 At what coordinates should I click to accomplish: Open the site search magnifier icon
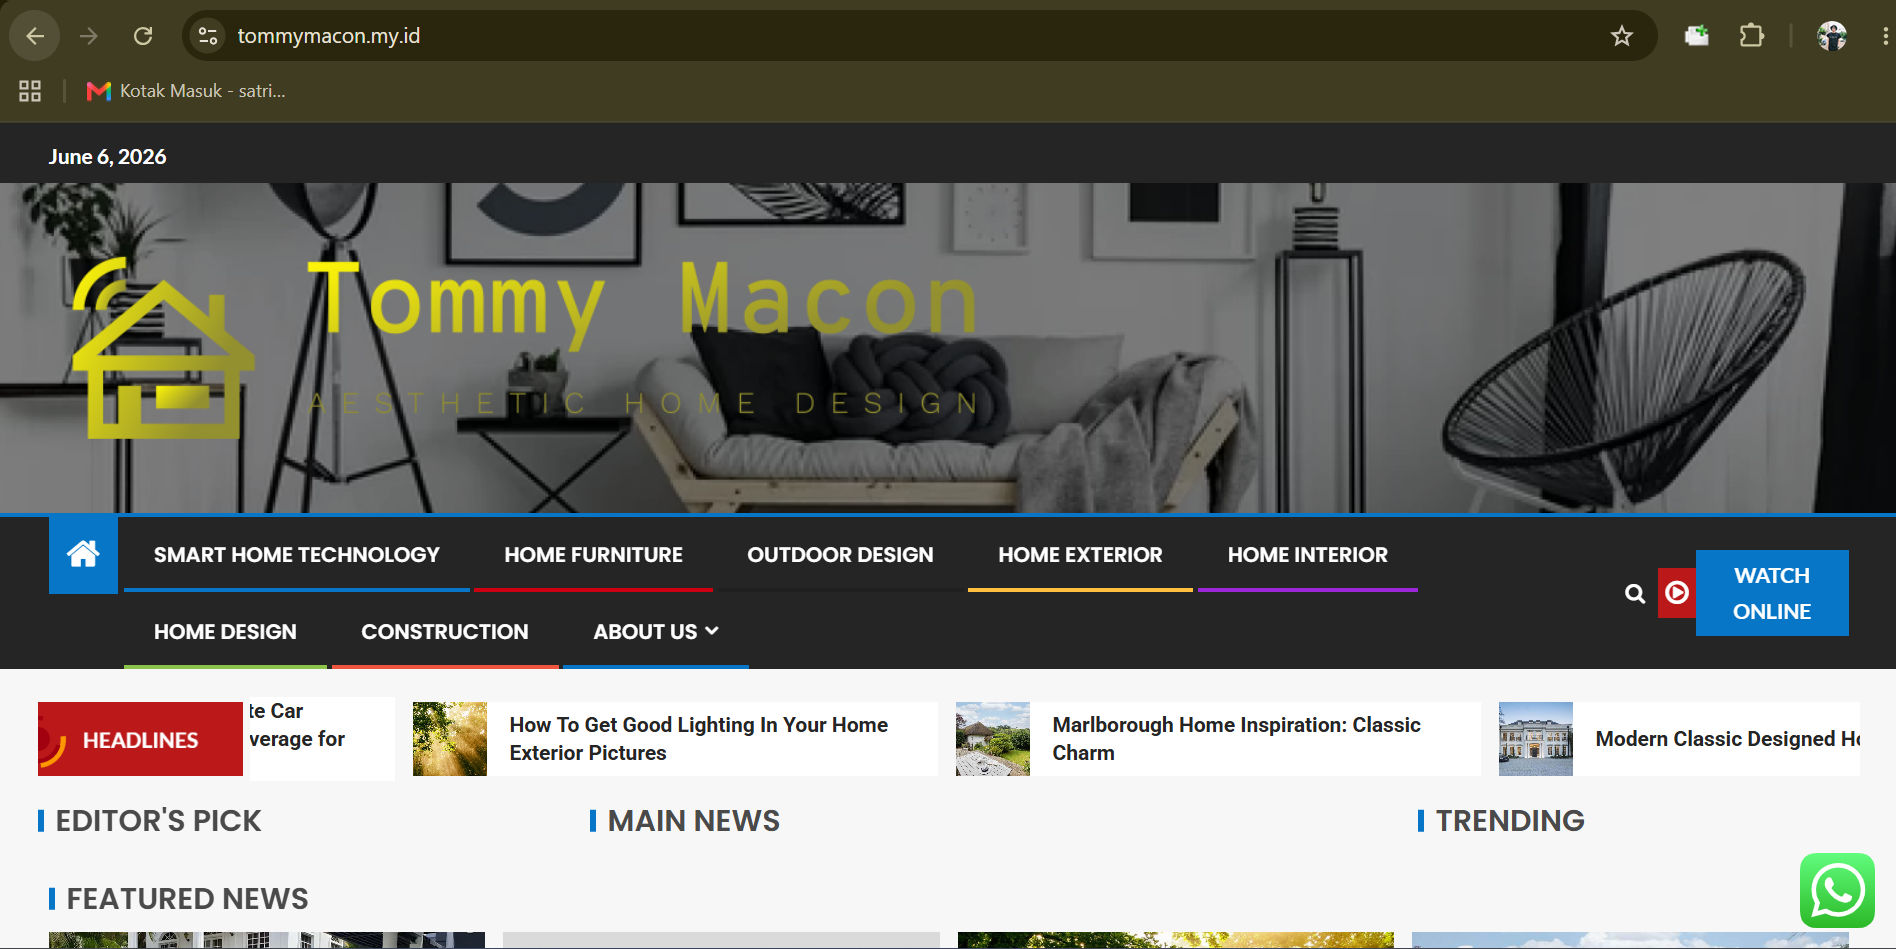[x=1635, y=593]
